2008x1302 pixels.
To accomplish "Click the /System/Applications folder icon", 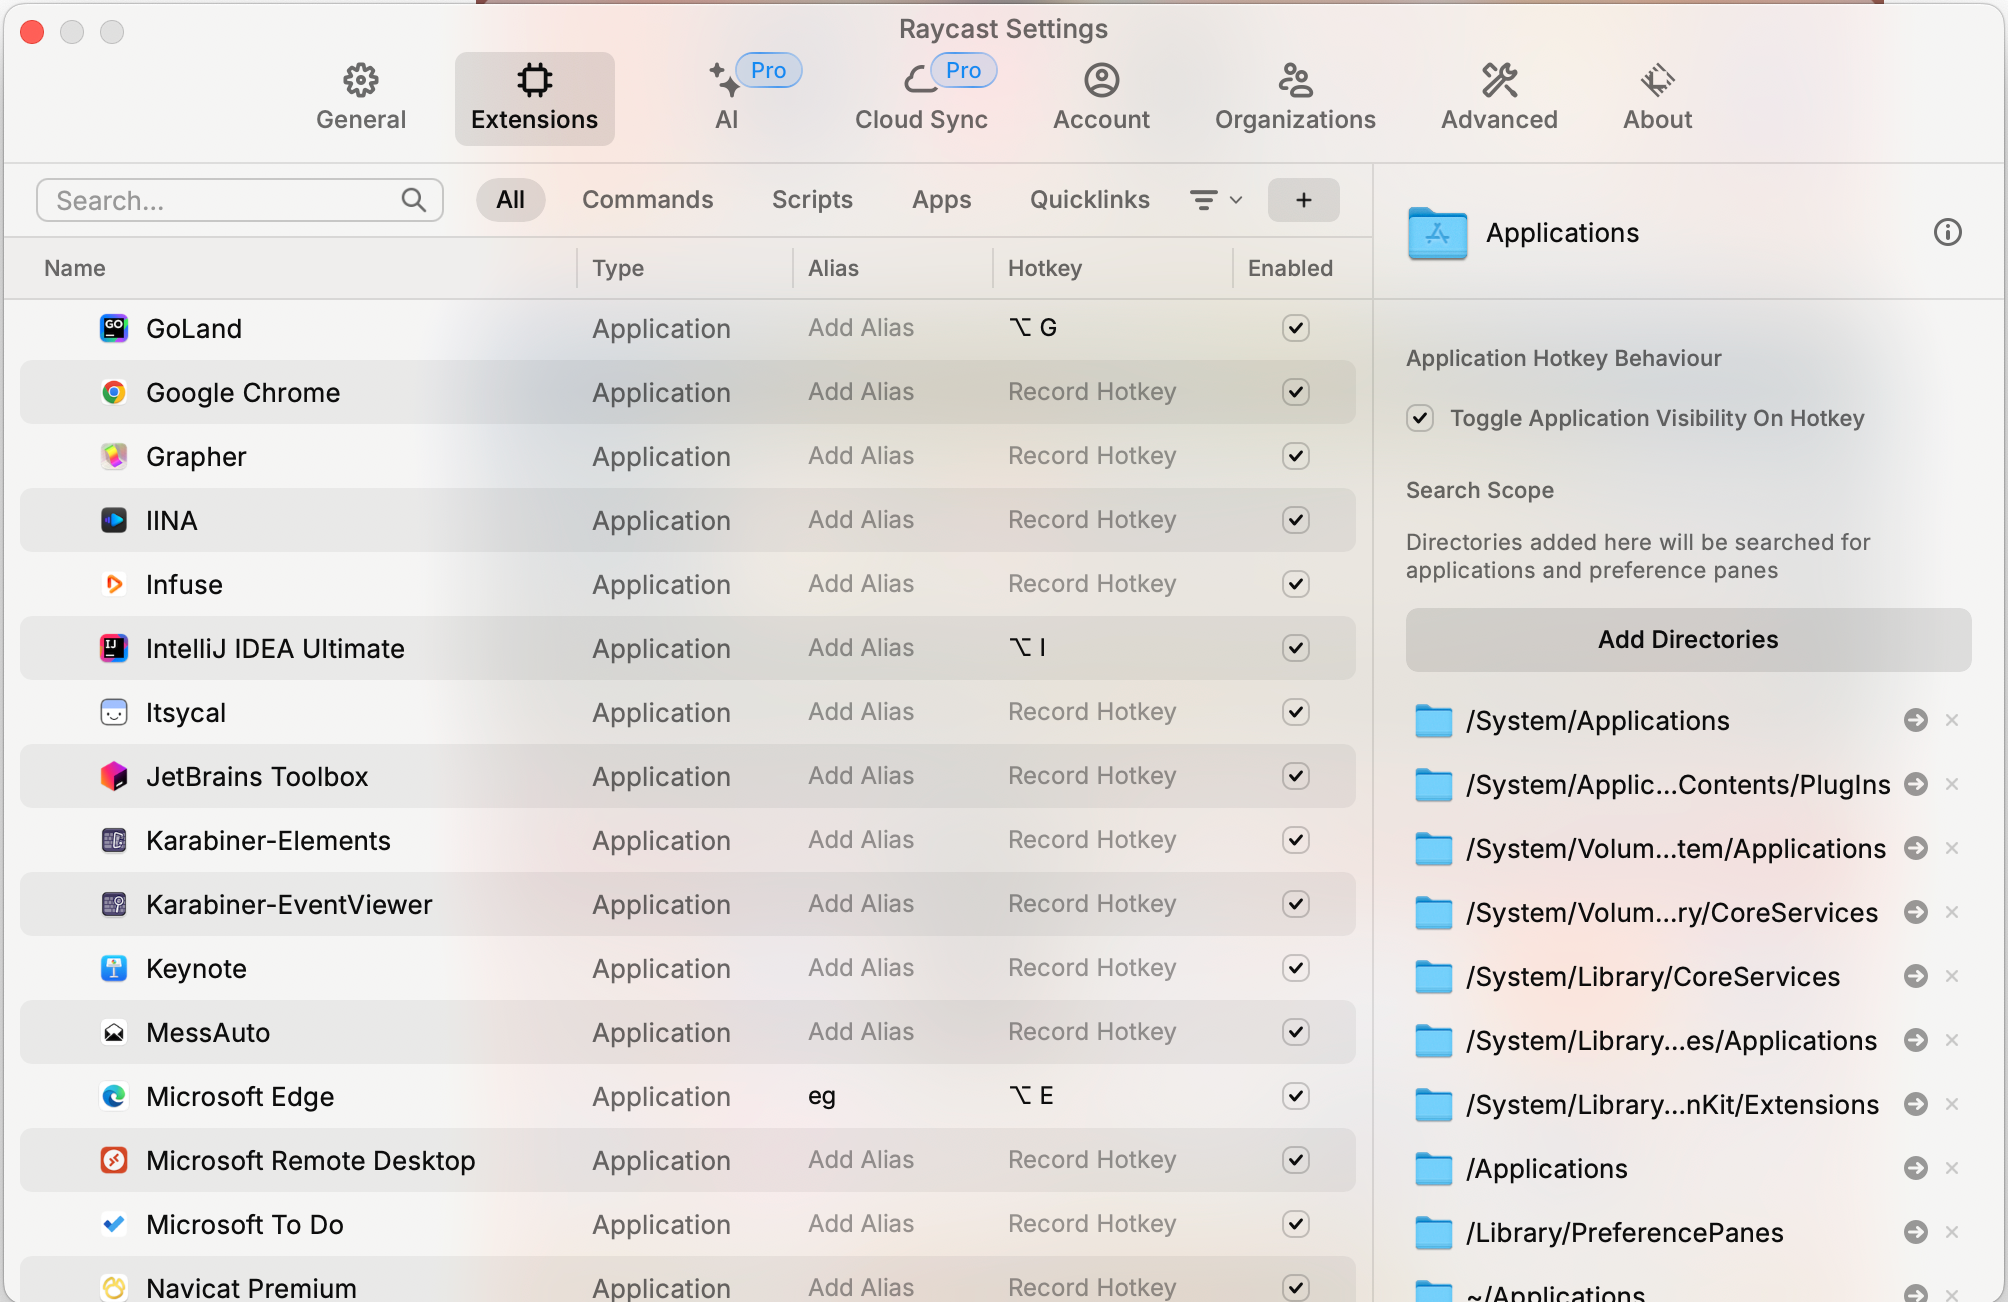I will (x=1433, y=720).
